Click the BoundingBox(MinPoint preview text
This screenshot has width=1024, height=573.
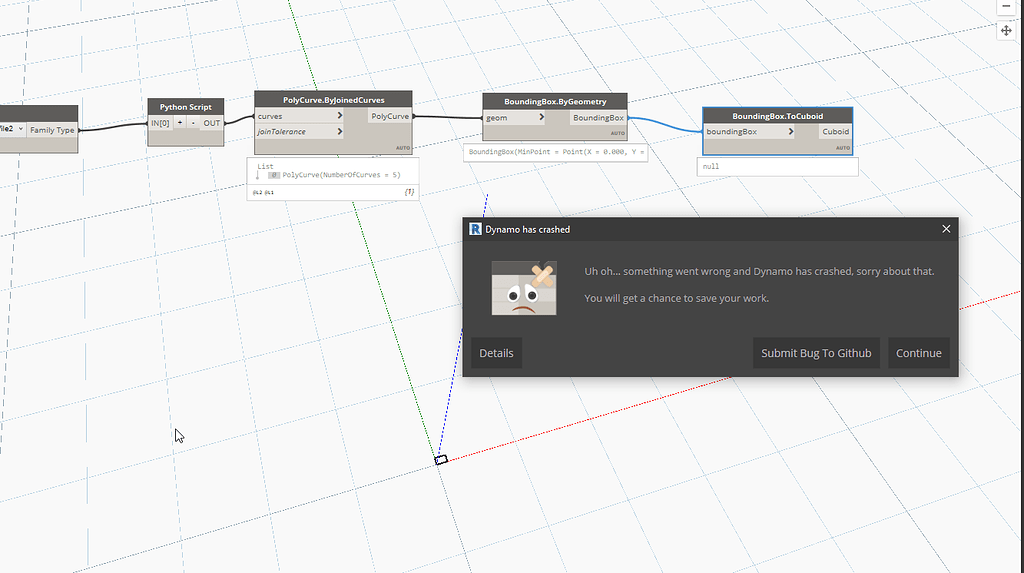(x=556, y=152)
